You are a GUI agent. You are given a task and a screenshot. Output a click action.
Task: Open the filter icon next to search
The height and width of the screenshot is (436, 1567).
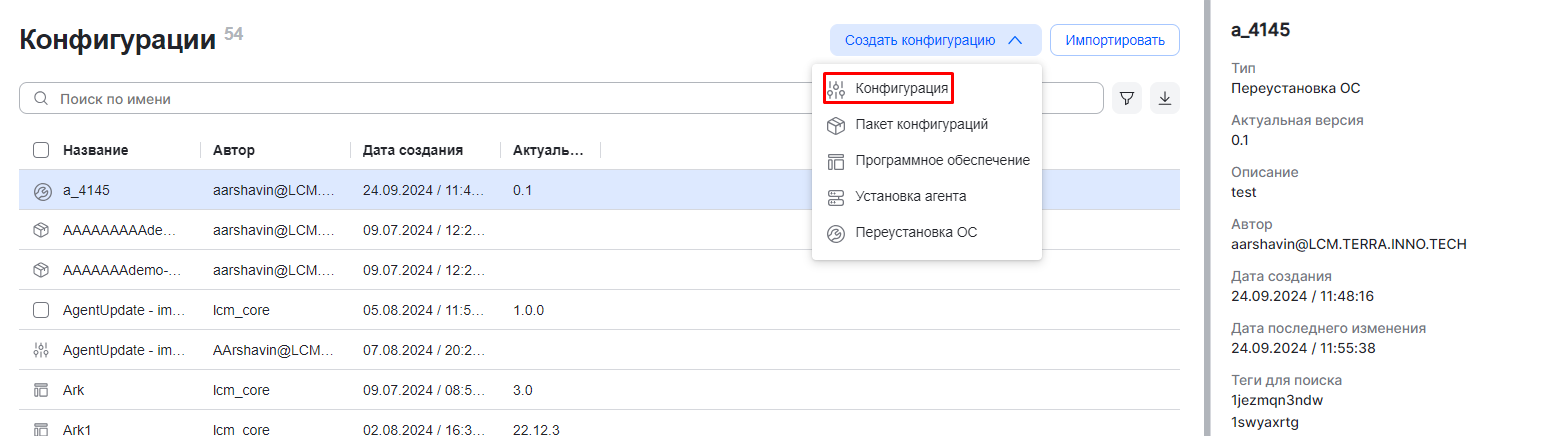click(1127, 99)
